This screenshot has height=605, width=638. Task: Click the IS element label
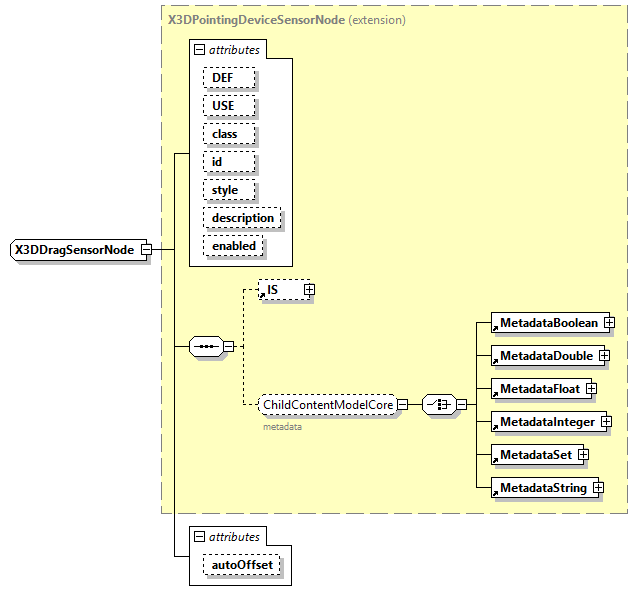(x=272, y=290)
